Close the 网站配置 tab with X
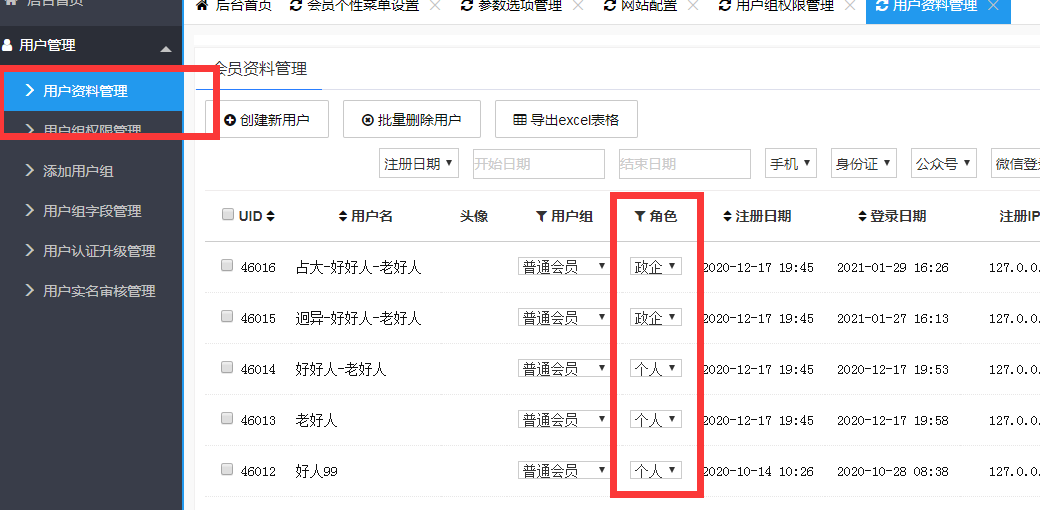The image size is (1040, 510). 695,6
